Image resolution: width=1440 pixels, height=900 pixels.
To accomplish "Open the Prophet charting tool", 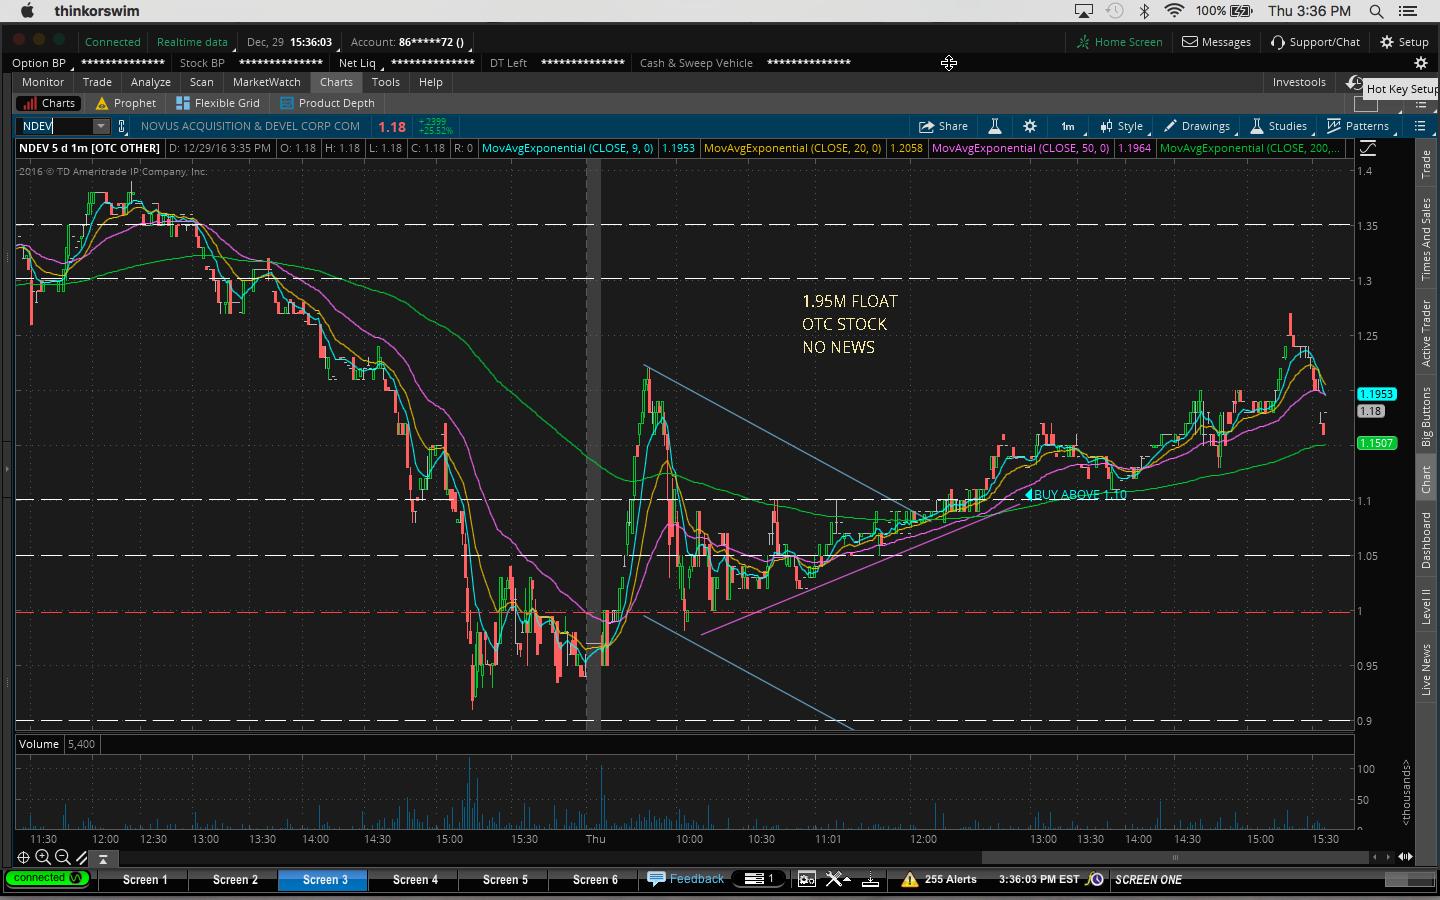I will click(x=126, y=103).
